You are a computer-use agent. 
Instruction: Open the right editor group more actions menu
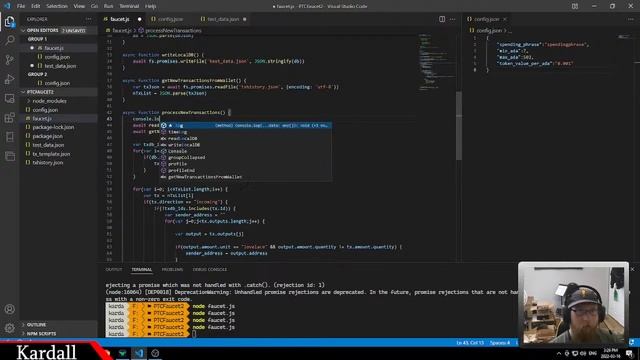(x=631, y=19)
